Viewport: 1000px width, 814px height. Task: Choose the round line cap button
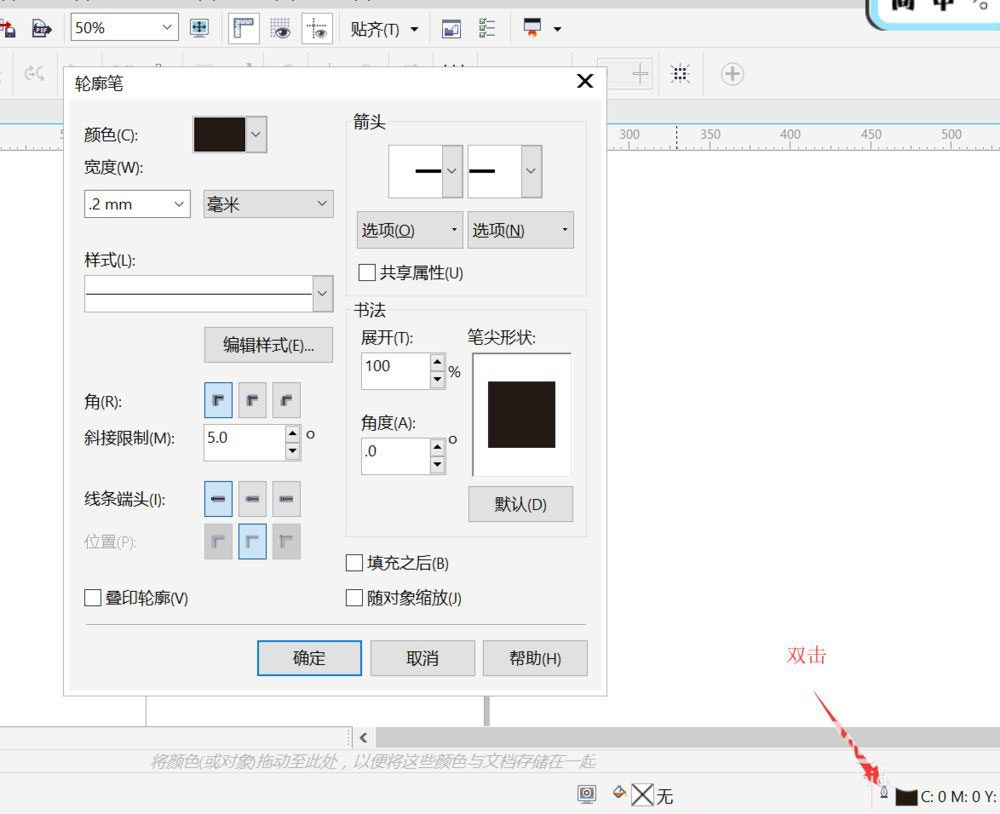[253, 498]
